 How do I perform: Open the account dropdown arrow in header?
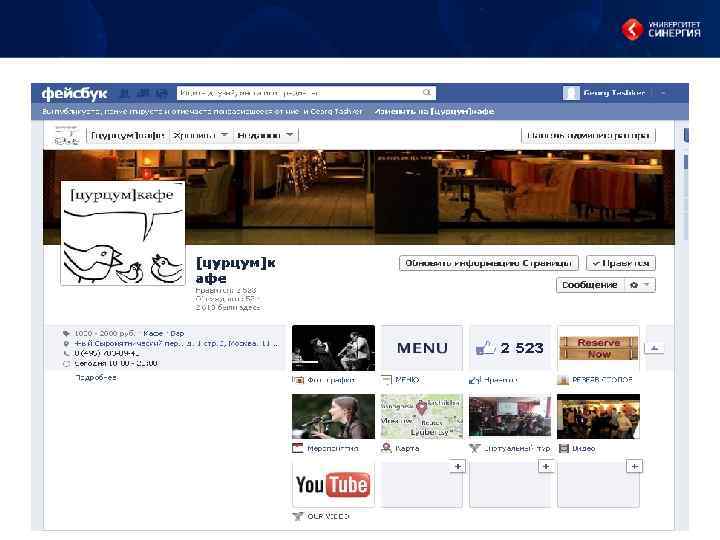coord(663,93)
